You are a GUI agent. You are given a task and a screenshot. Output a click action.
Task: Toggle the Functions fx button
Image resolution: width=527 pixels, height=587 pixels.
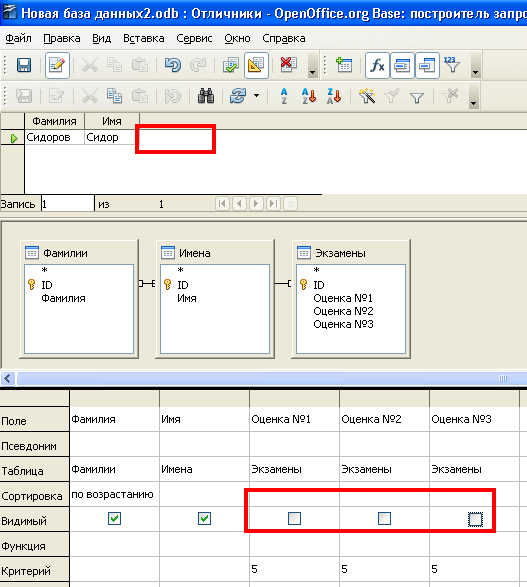coord(377,66)
